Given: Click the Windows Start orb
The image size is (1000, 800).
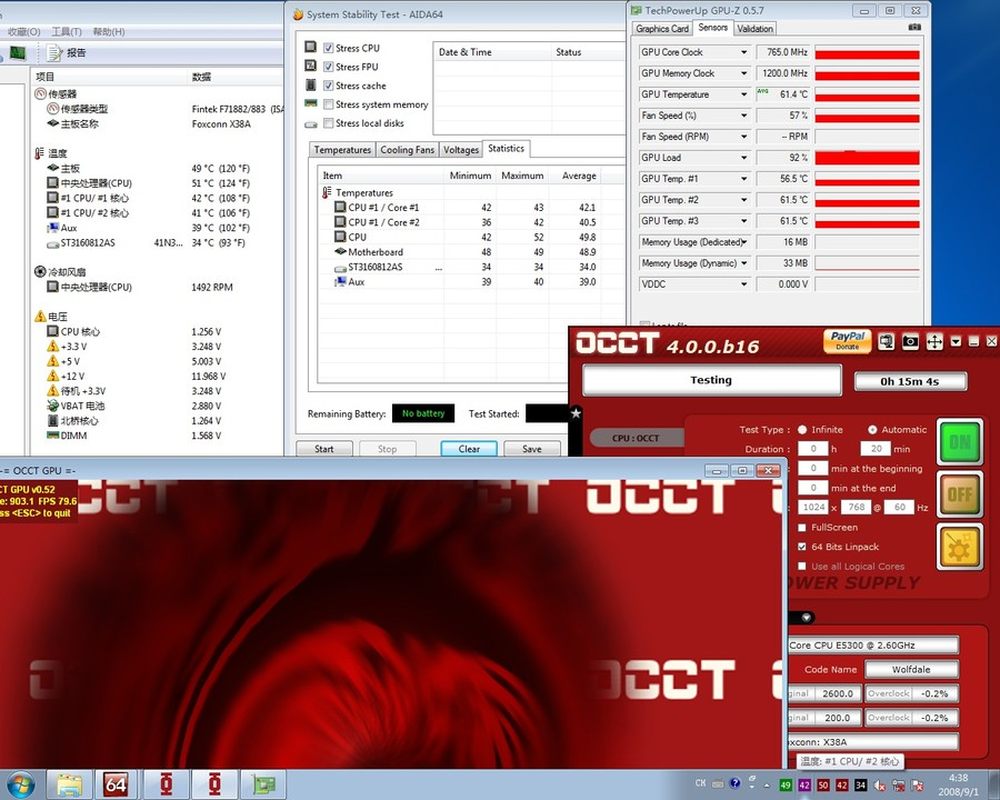Looking at the screenshot, I should click(x=21, y=784).
